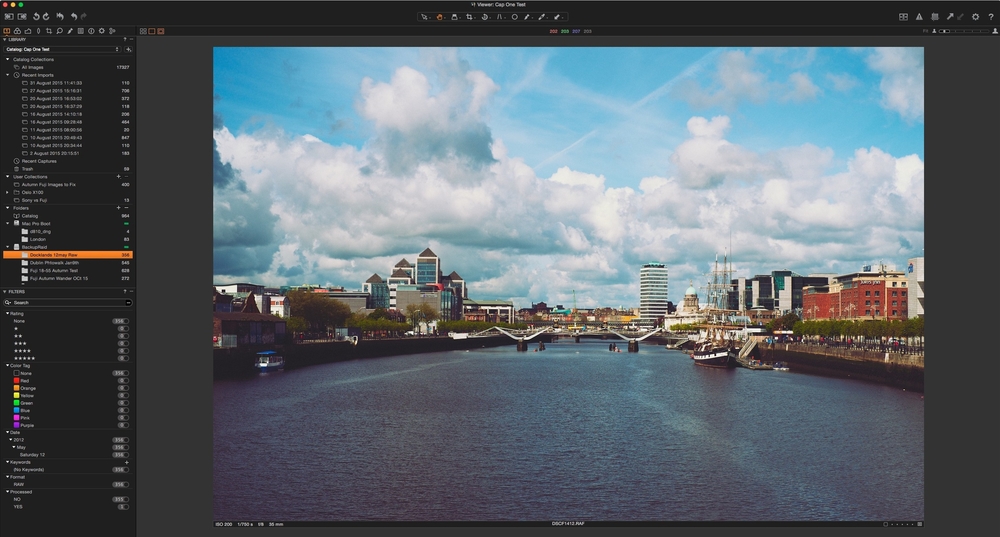Collapse the Color Tag filter group

click(x=5, y=366)
